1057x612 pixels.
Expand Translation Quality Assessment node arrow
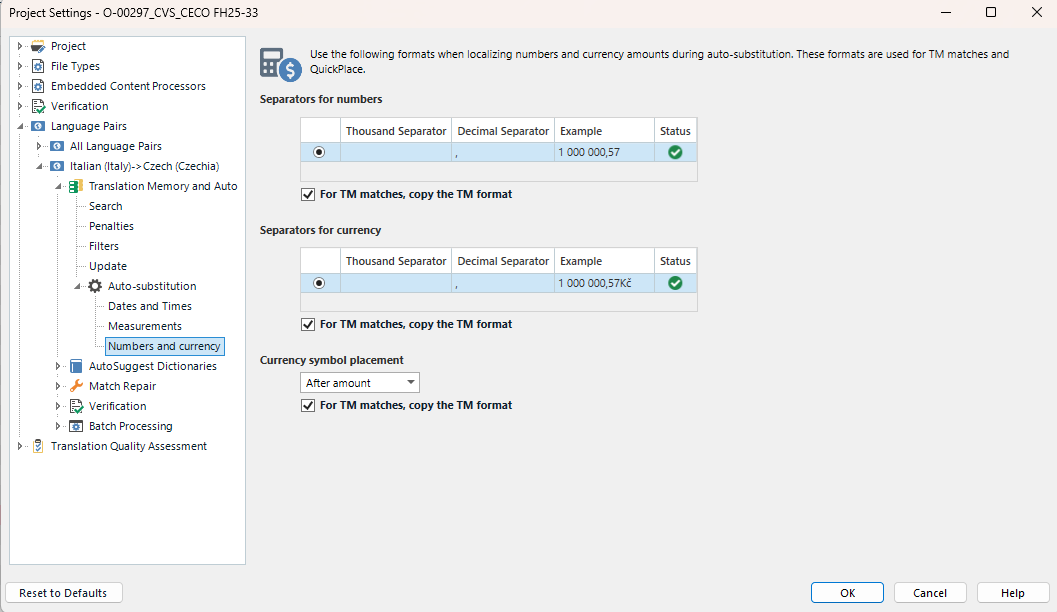click(x=20, y=446)
